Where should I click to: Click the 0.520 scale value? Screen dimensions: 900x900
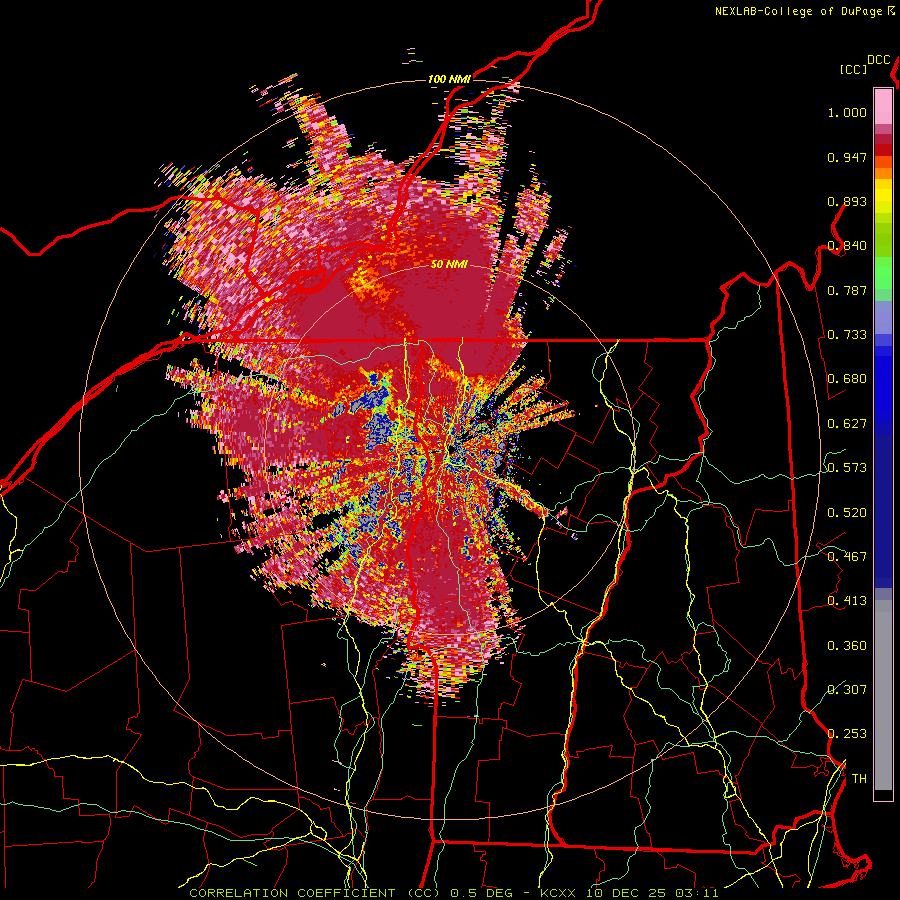coord(847,513)
